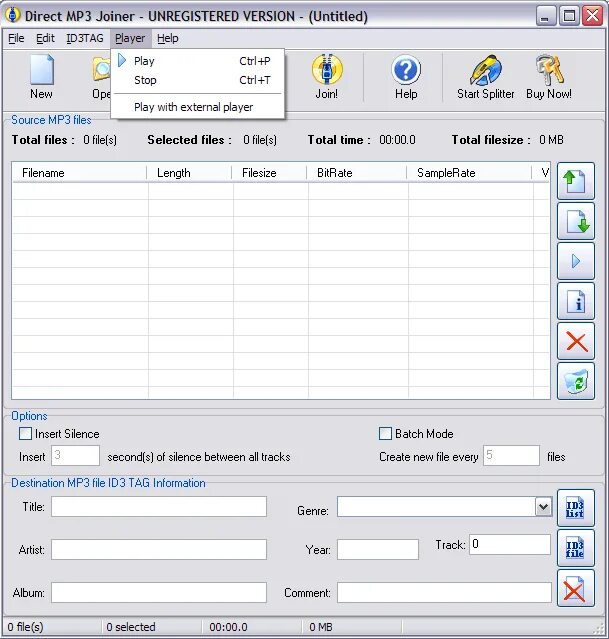Choose Play from the Player menu

[197, 61]
